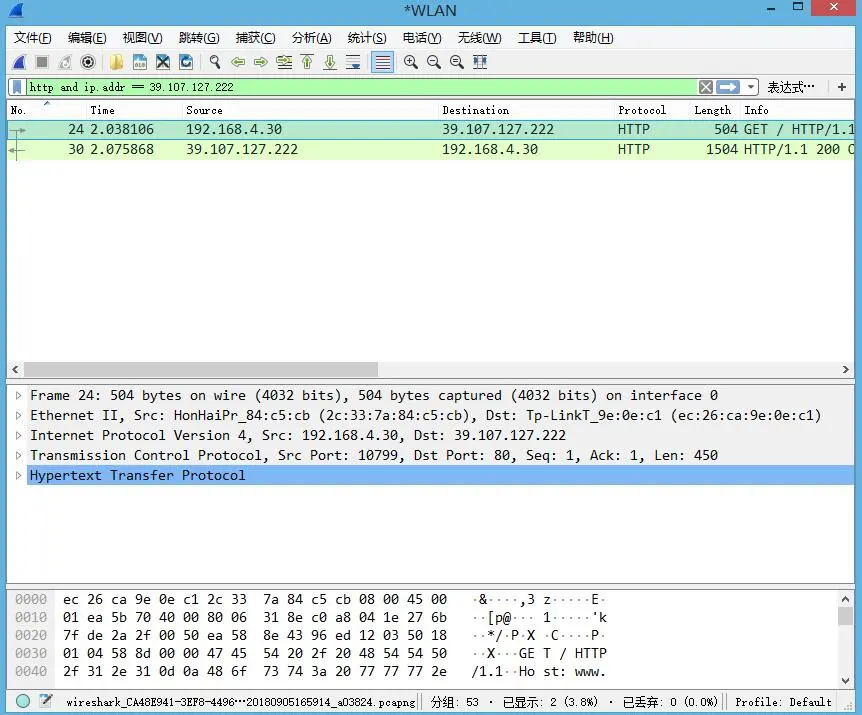Restart the current capture

click(x=65, y=62)
